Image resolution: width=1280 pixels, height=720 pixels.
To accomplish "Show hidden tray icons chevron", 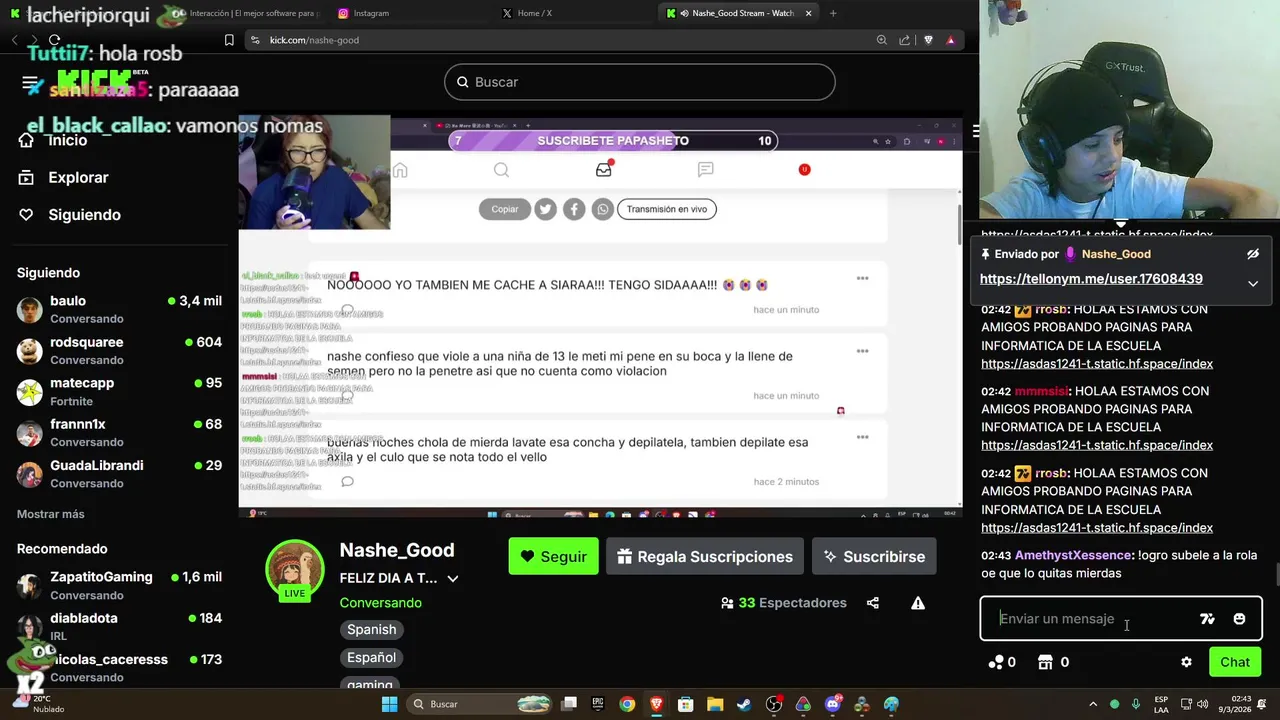I will click(x=1093, y=704).
